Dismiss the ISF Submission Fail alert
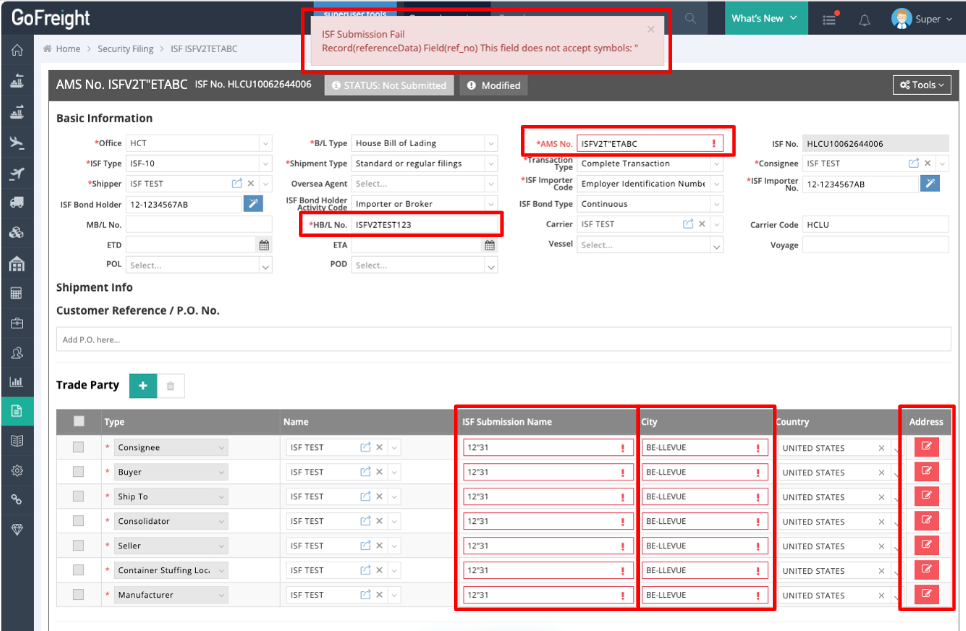 pos(651,29)
